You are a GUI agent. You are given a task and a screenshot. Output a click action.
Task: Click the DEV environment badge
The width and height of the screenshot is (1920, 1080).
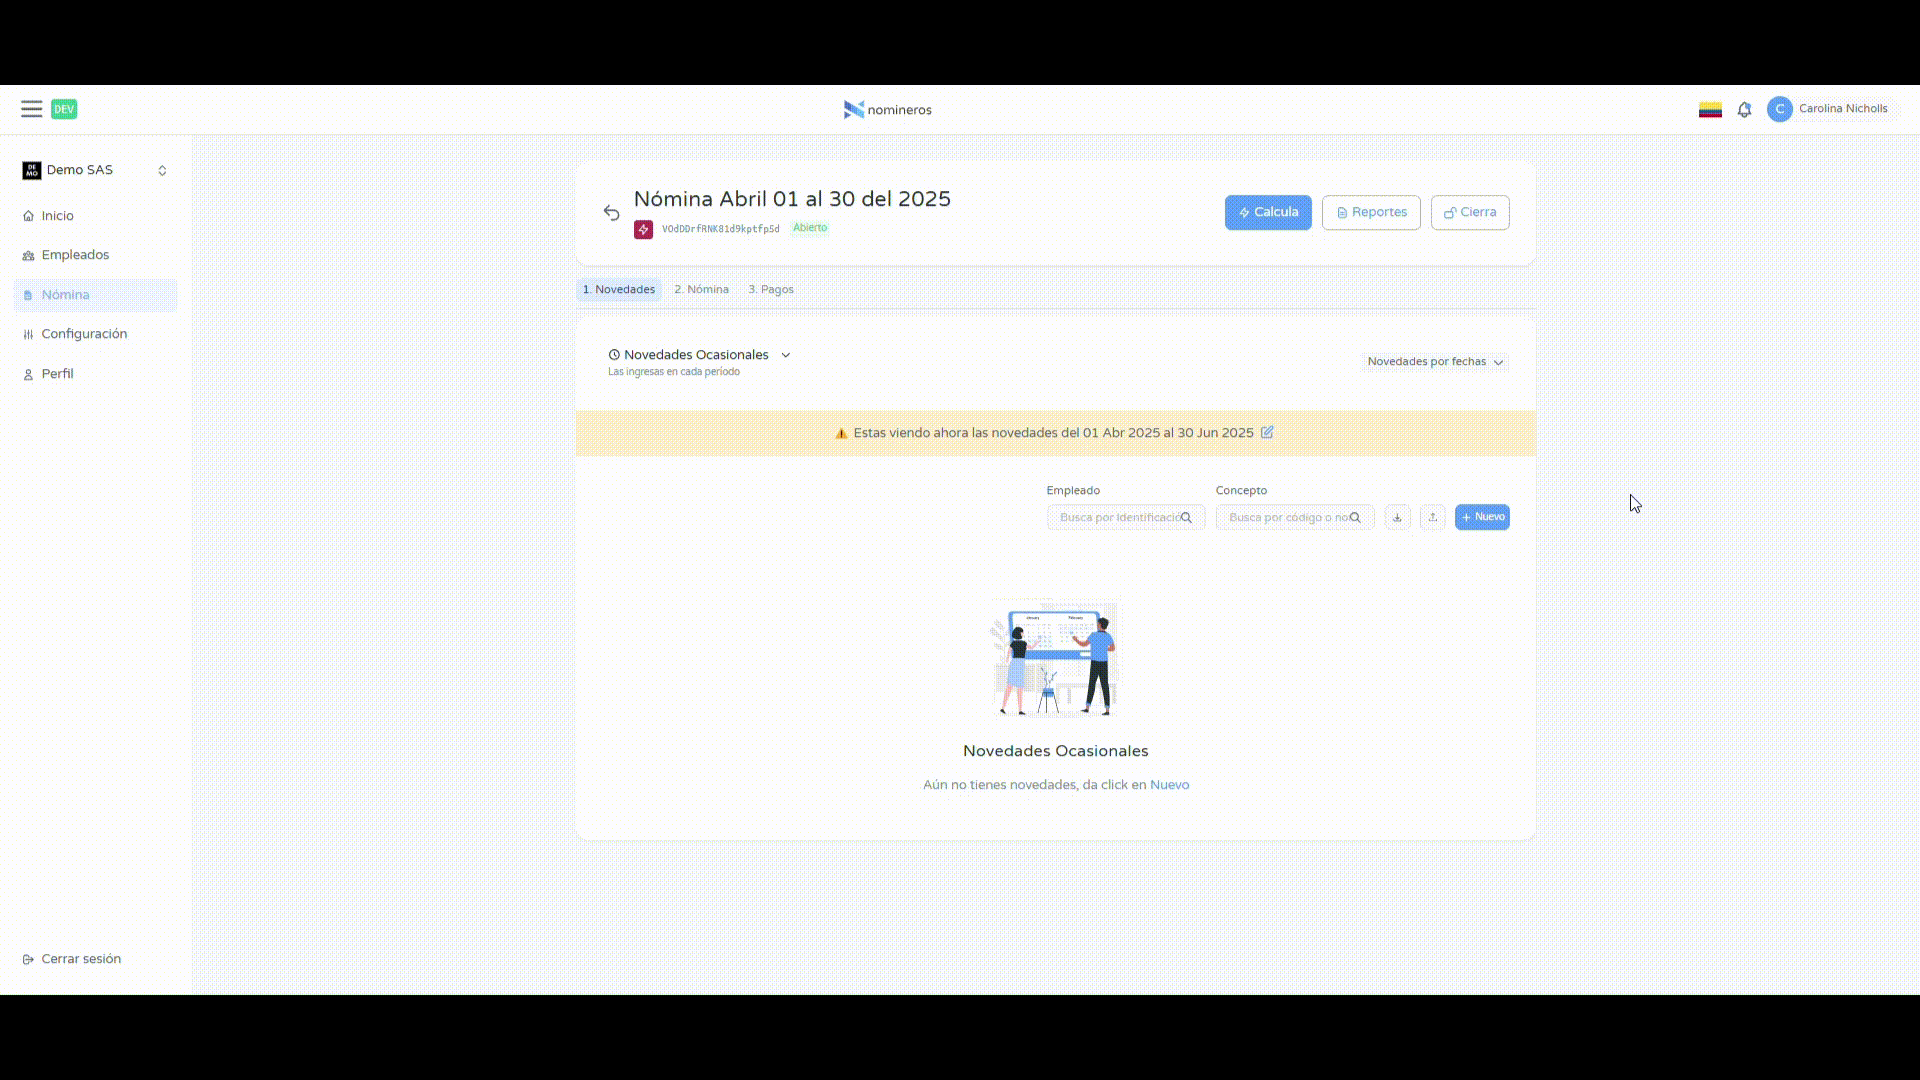(64, 109)
